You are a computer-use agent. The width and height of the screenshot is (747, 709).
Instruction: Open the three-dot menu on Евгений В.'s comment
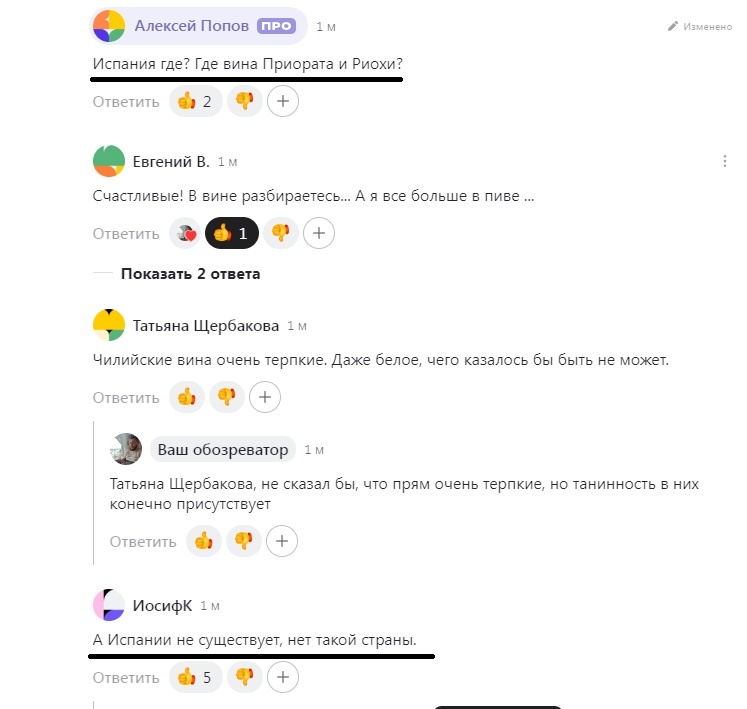click(725, 161)
